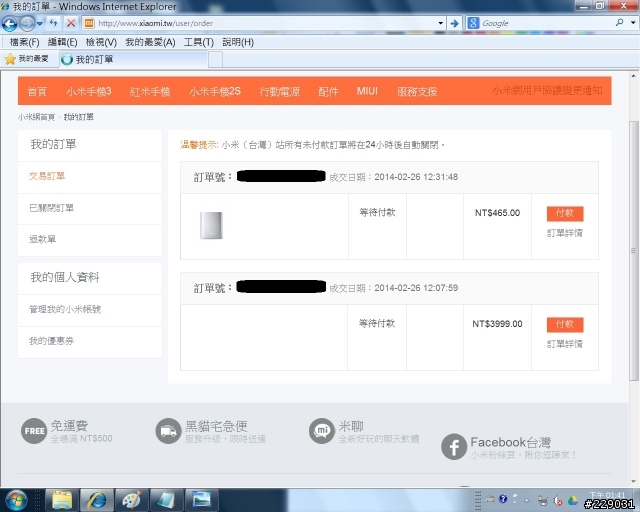Image resolution: width=640 pixels, height=512 pixels.
Task: Click the page vertical scrollbar thumb
Action: pyautogui.click(x=633, y=251)
